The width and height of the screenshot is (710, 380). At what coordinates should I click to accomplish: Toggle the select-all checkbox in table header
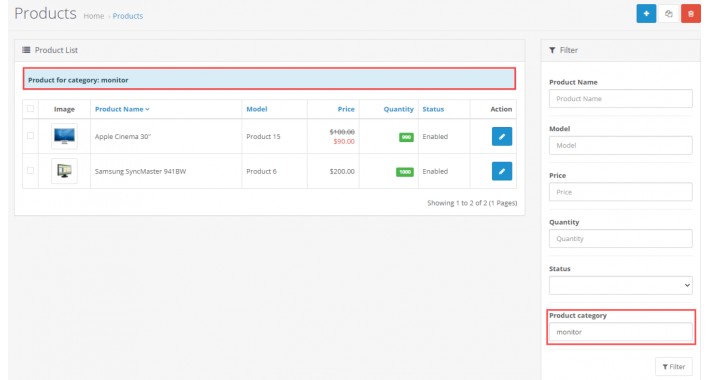point(30,108)
